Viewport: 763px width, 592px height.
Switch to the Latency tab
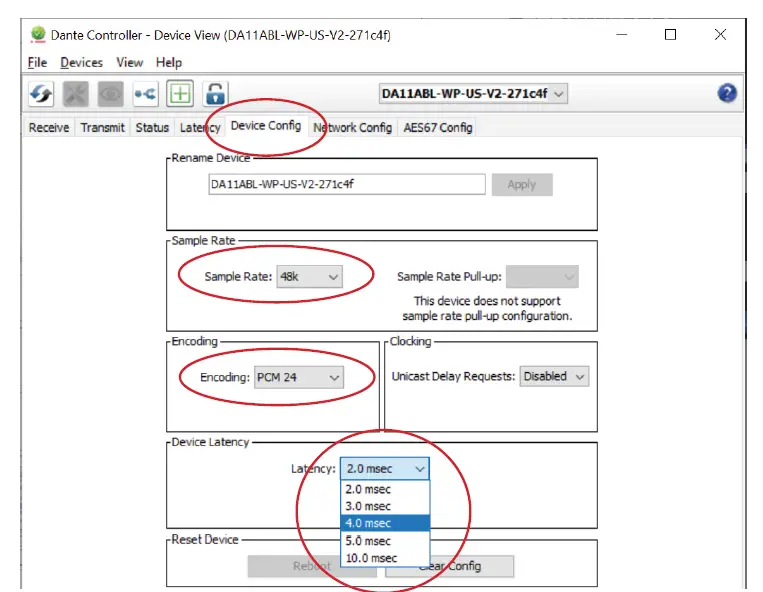[x=200, y=127]
